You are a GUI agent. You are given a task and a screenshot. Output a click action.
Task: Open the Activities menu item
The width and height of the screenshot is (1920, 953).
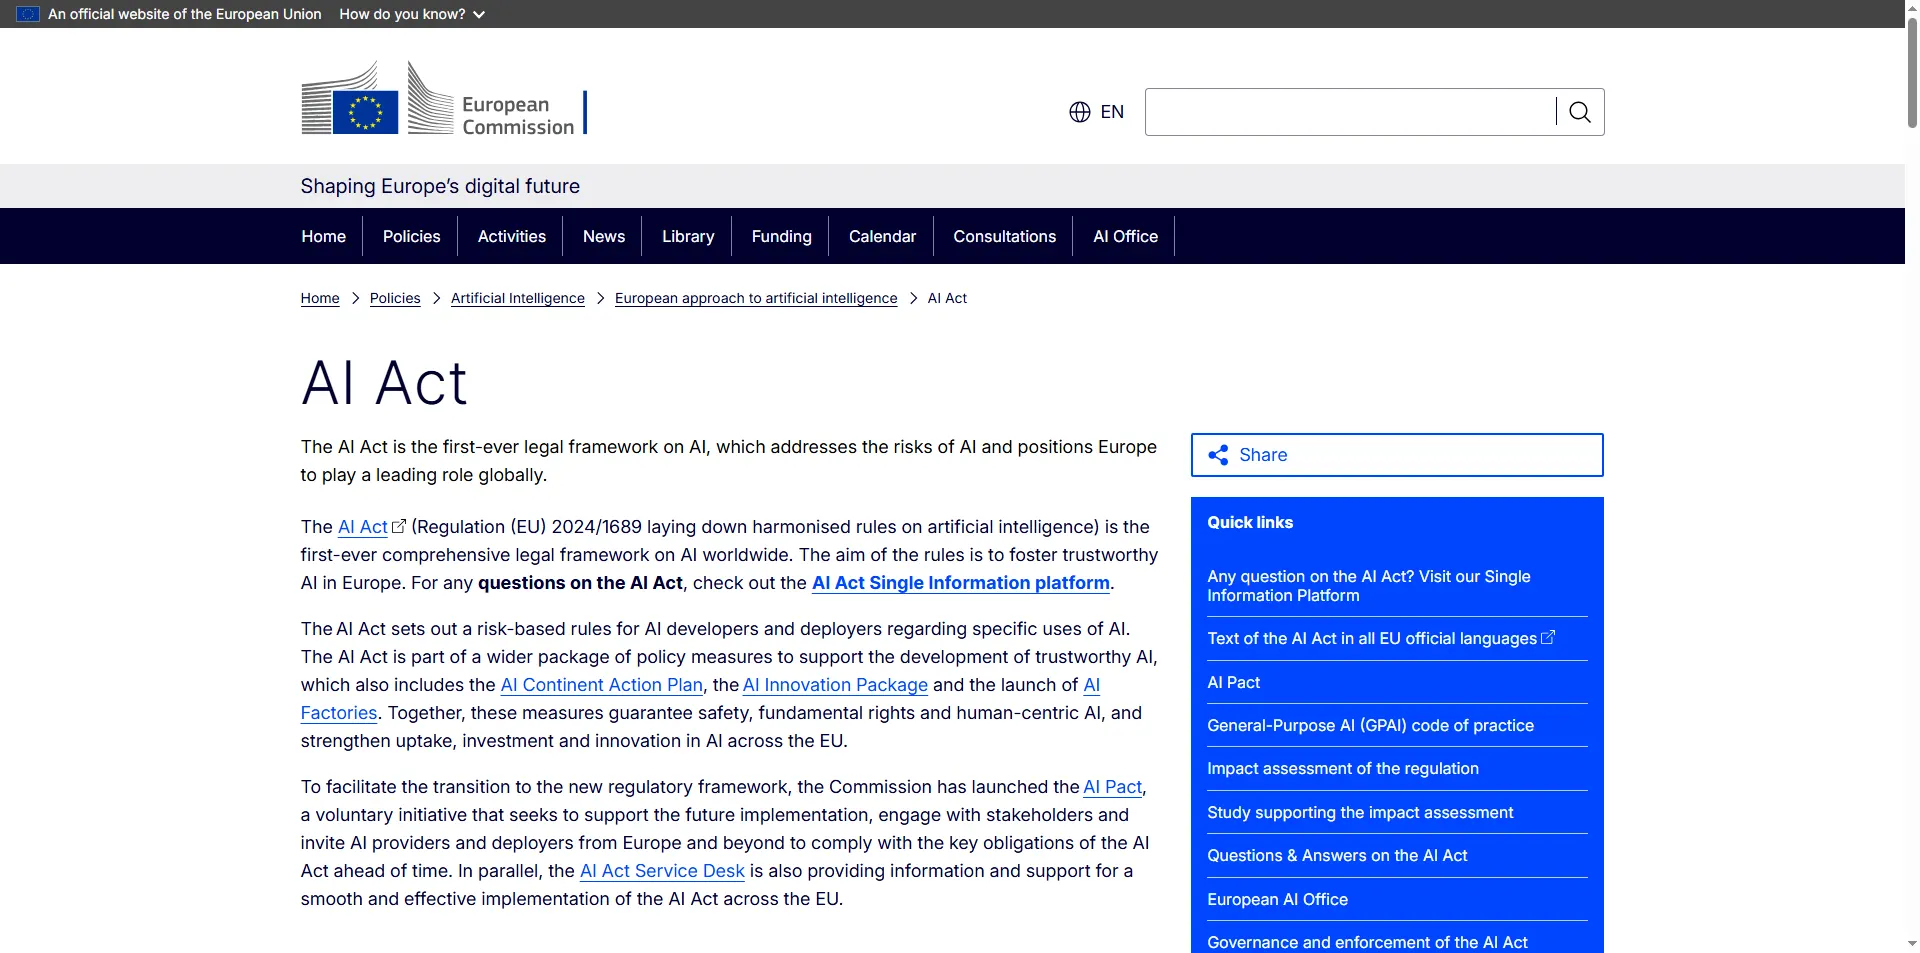(511, 236)
